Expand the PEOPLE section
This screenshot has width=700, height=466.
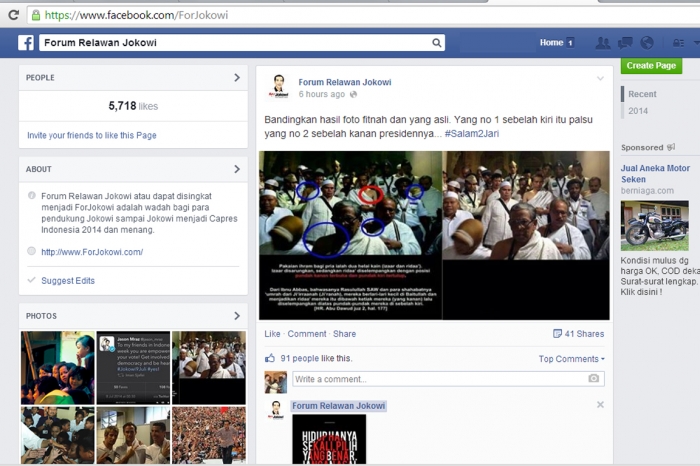click(237, 78)
